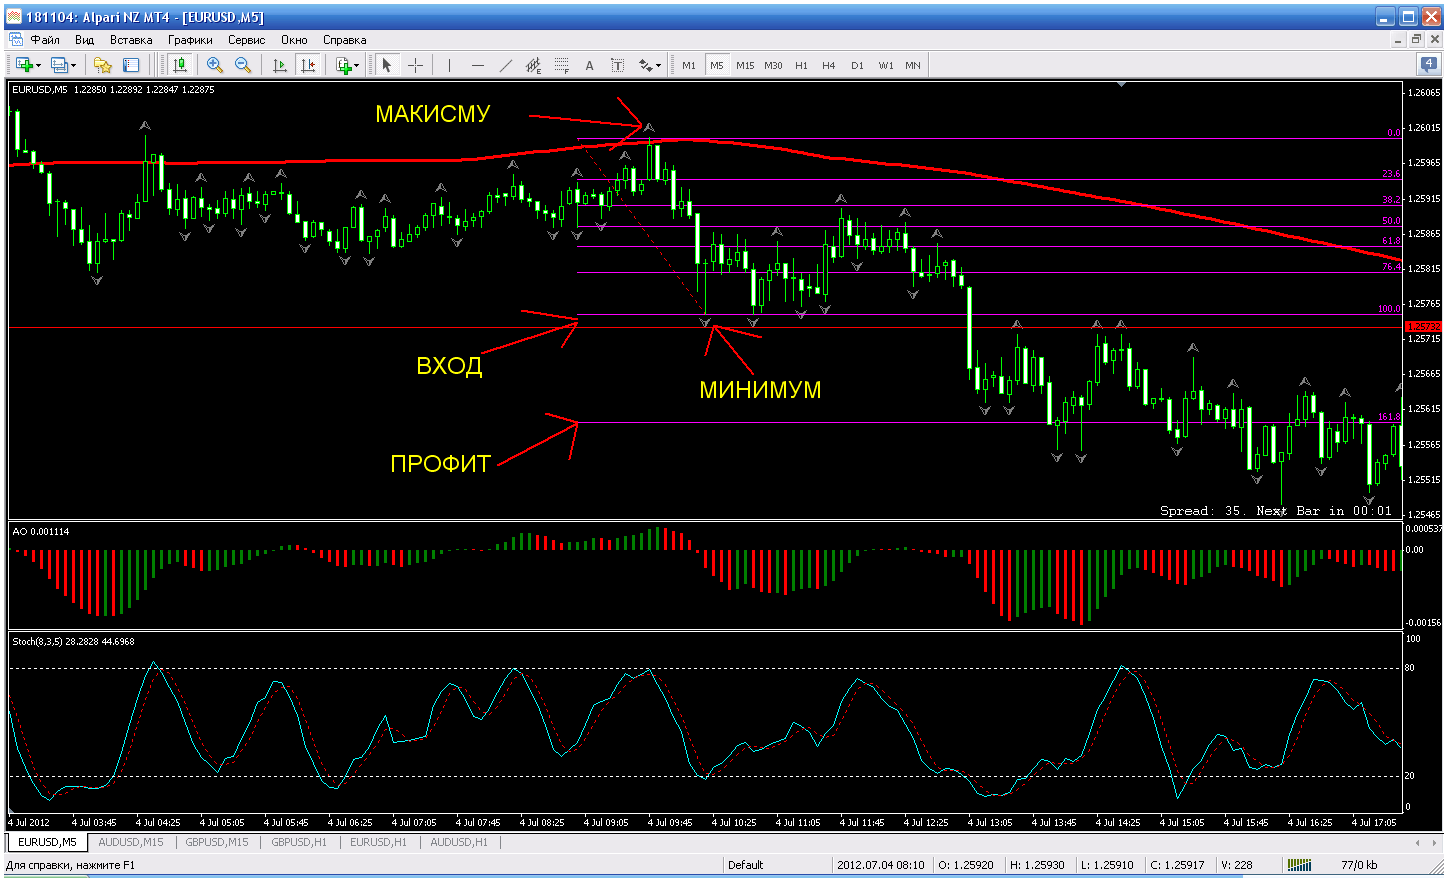This screenshot has width=1448, height=878.
Task: Expand the New Chart dropdown arrow
Action: click(39, 66)
